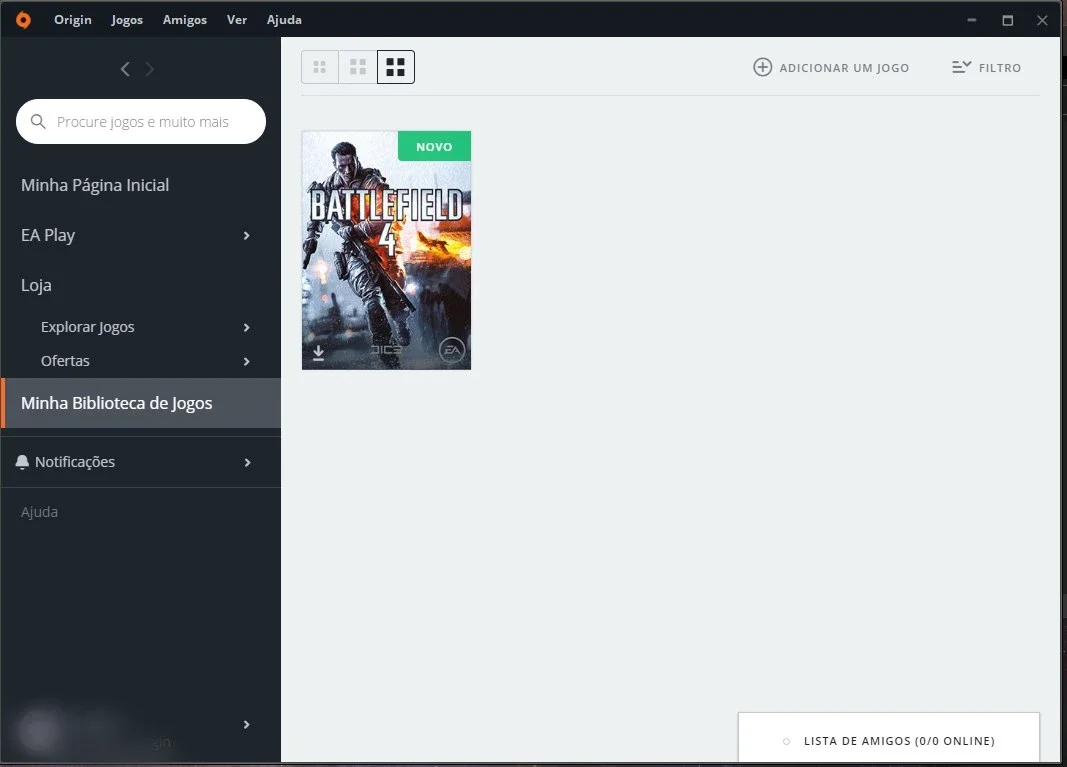Screen dimensions: 1067x767
Task: Open the Ajuda menu in menu bar
Action: (284, 20)
